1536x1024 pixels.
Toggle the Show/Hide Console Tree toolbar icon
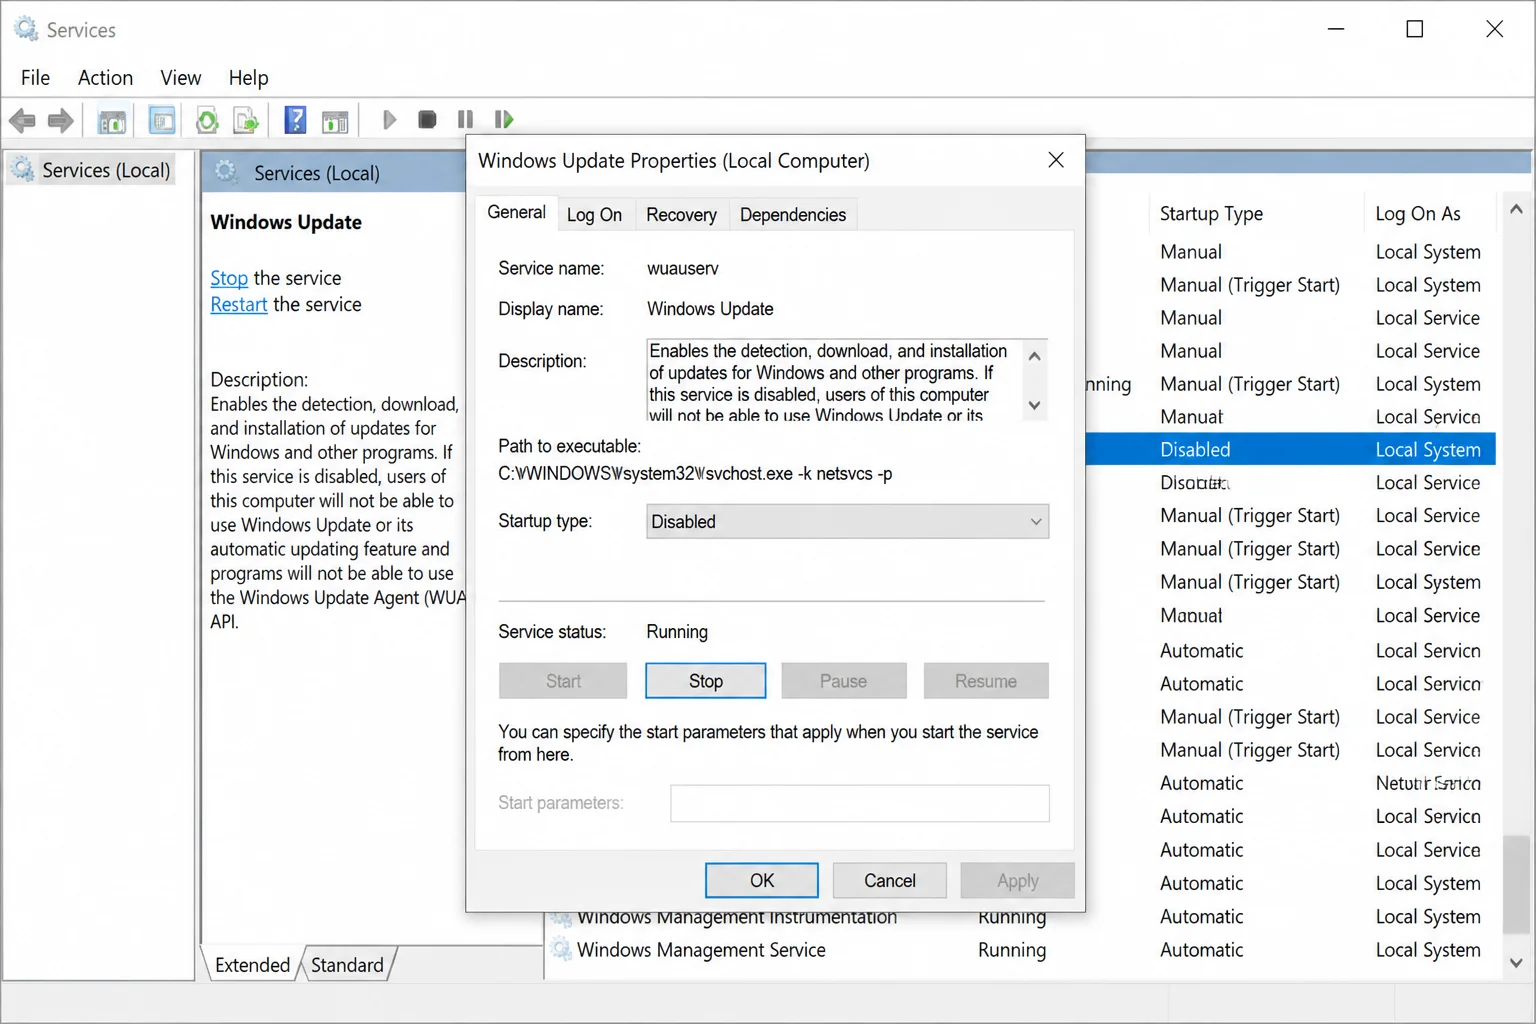(112, 121)
